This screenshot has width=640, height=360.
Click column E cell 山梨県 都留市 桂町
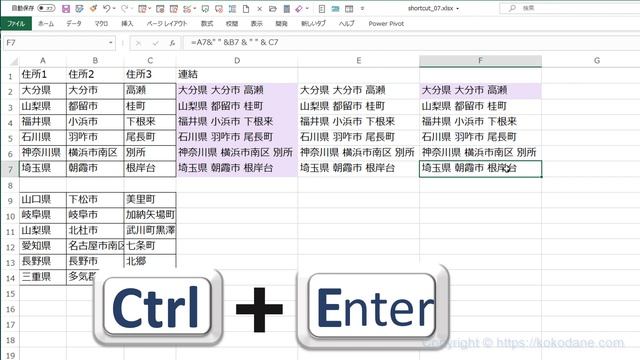click(x=358, y=106)
